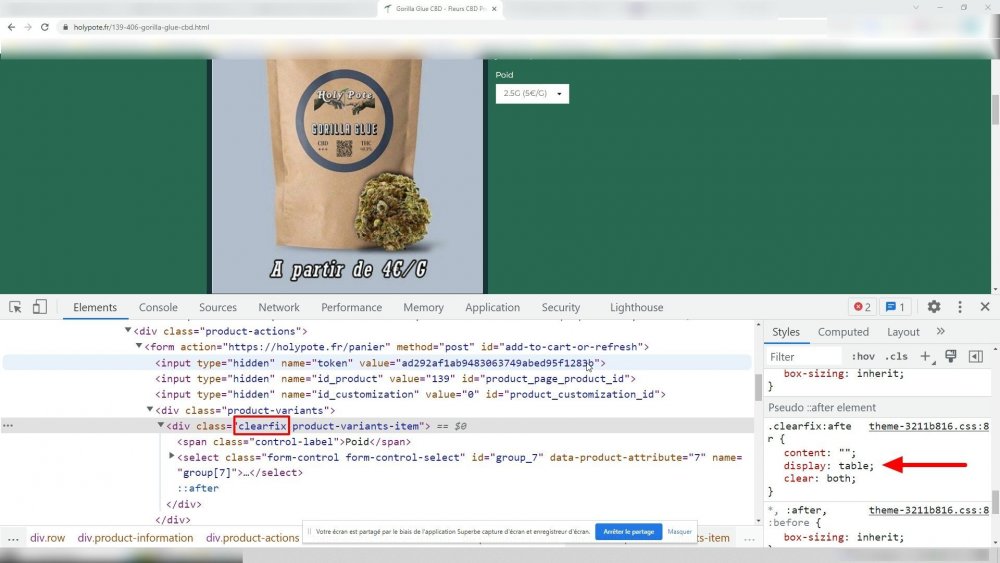Click the clear: both declaration
1000x563 pixels.
tap(820, 478)
